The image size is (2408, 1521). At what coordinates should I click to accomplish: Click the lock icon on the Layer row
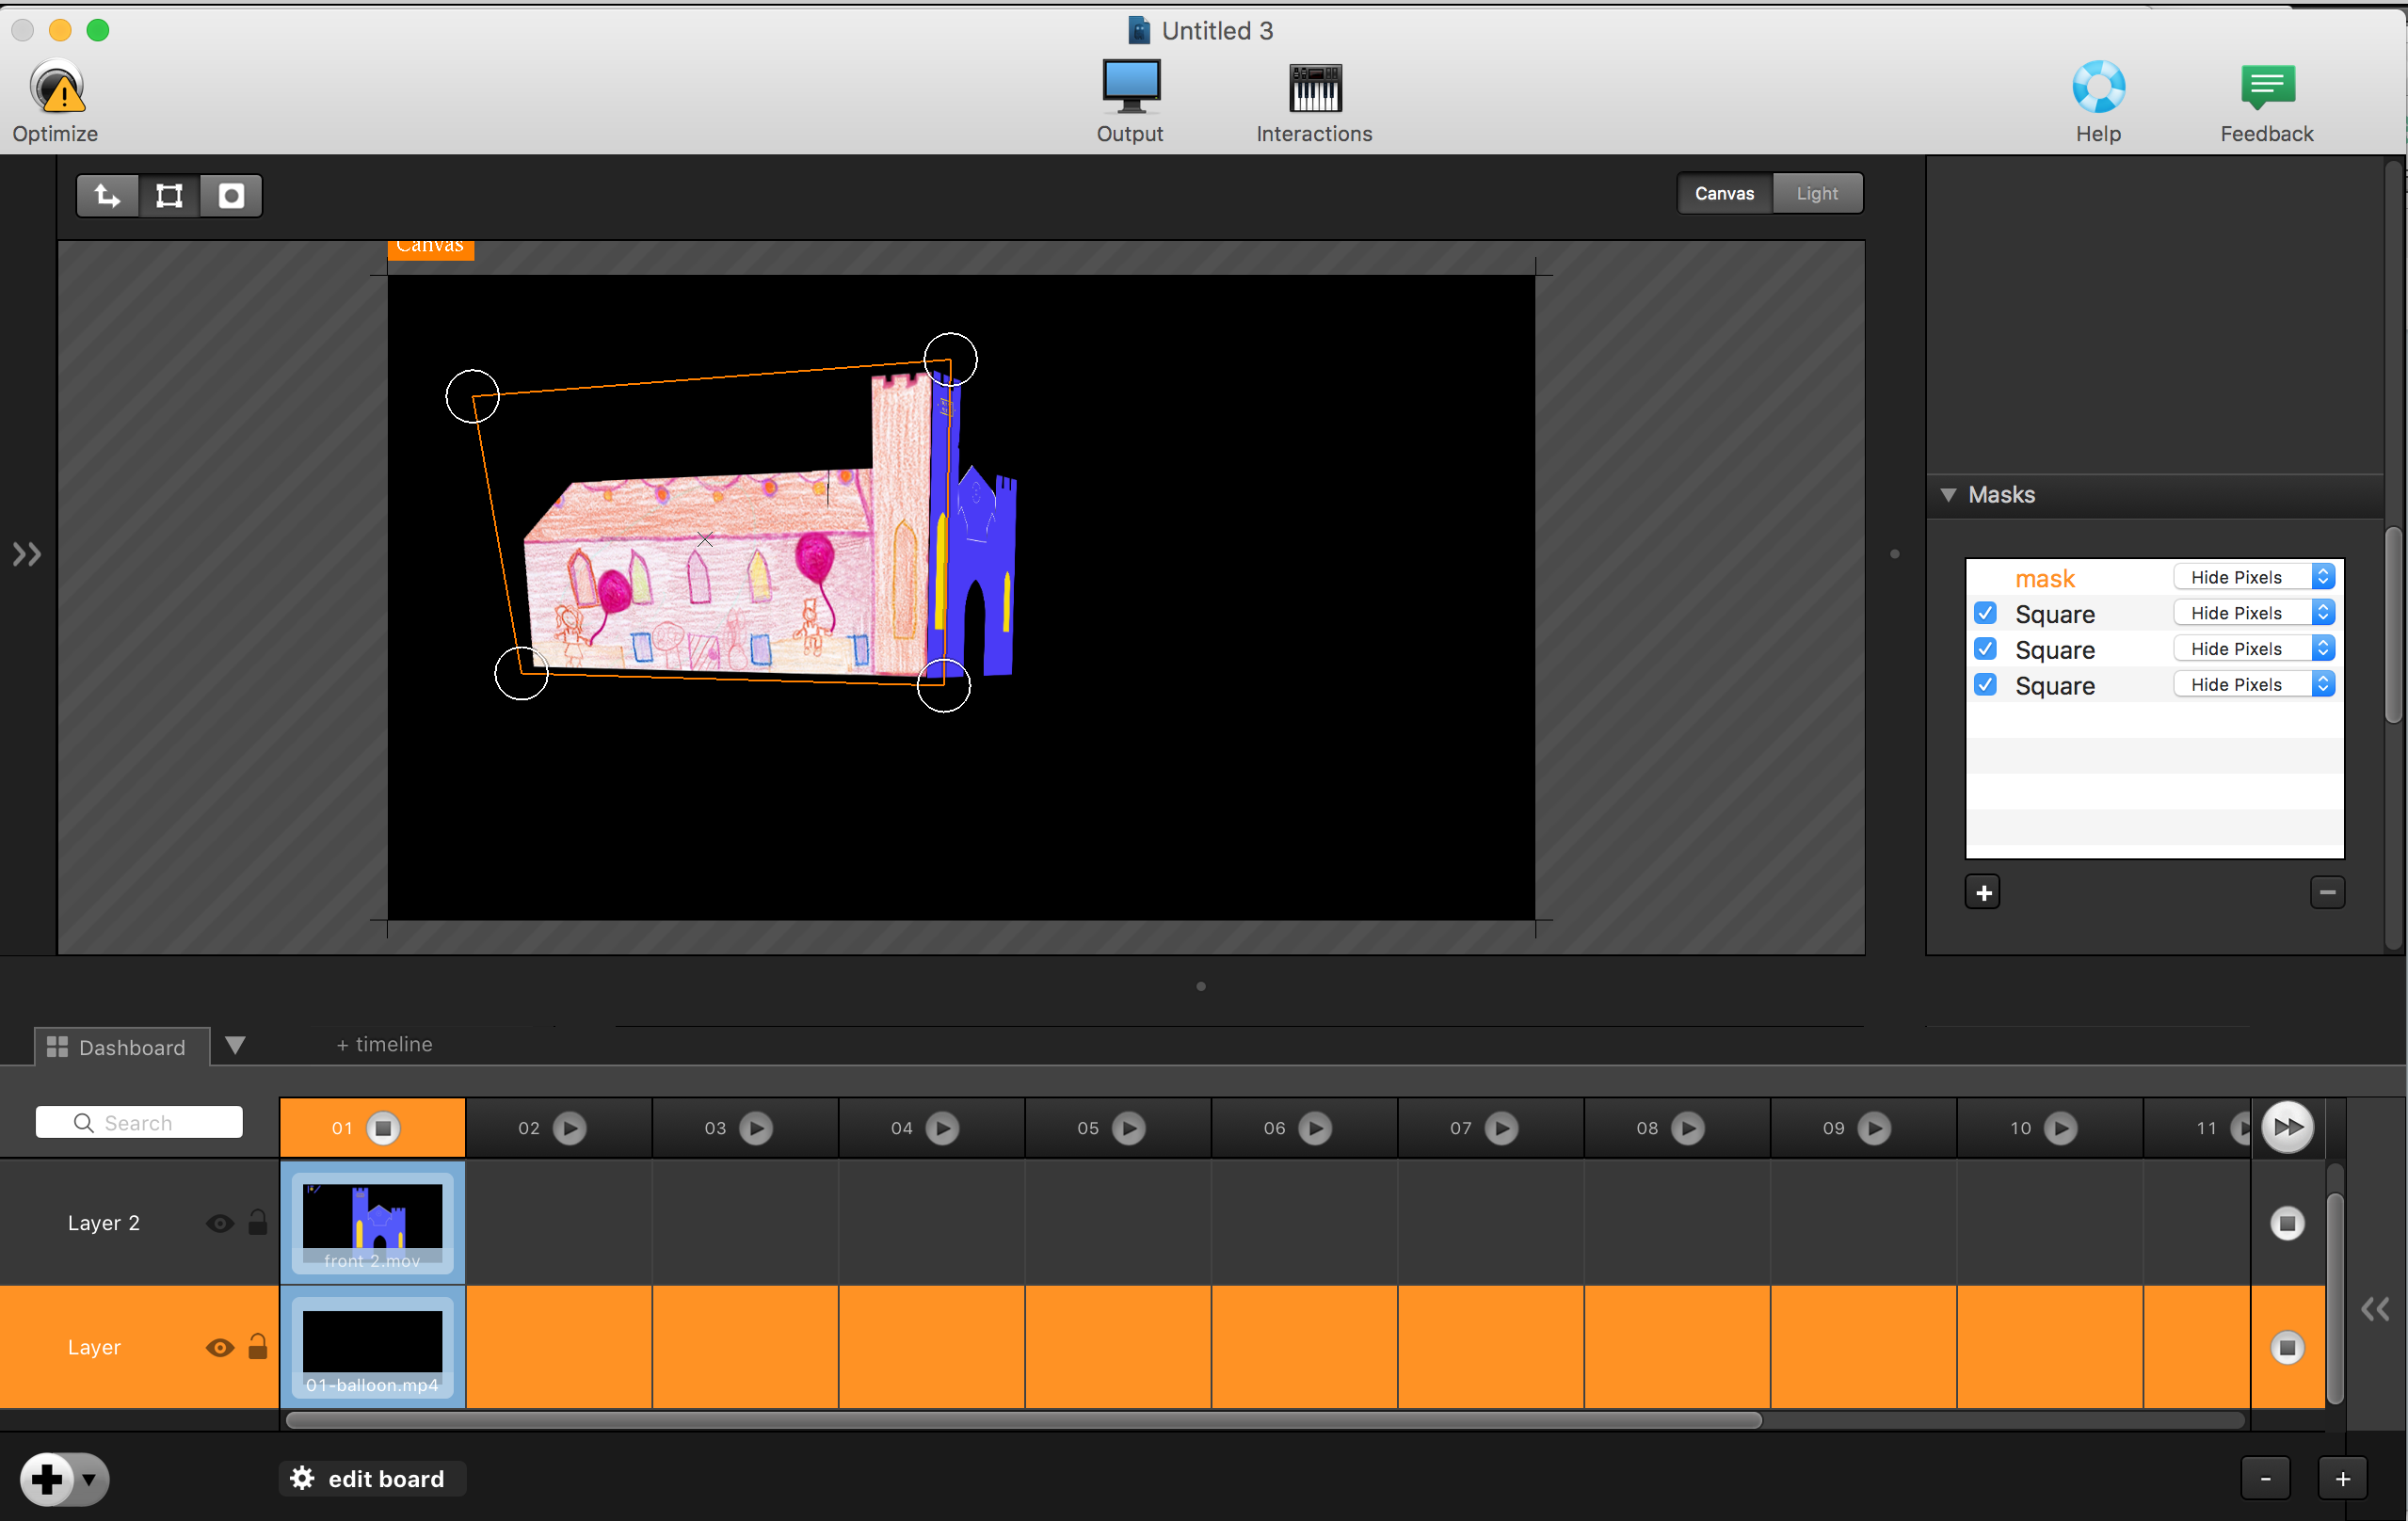click(258, 1347)
